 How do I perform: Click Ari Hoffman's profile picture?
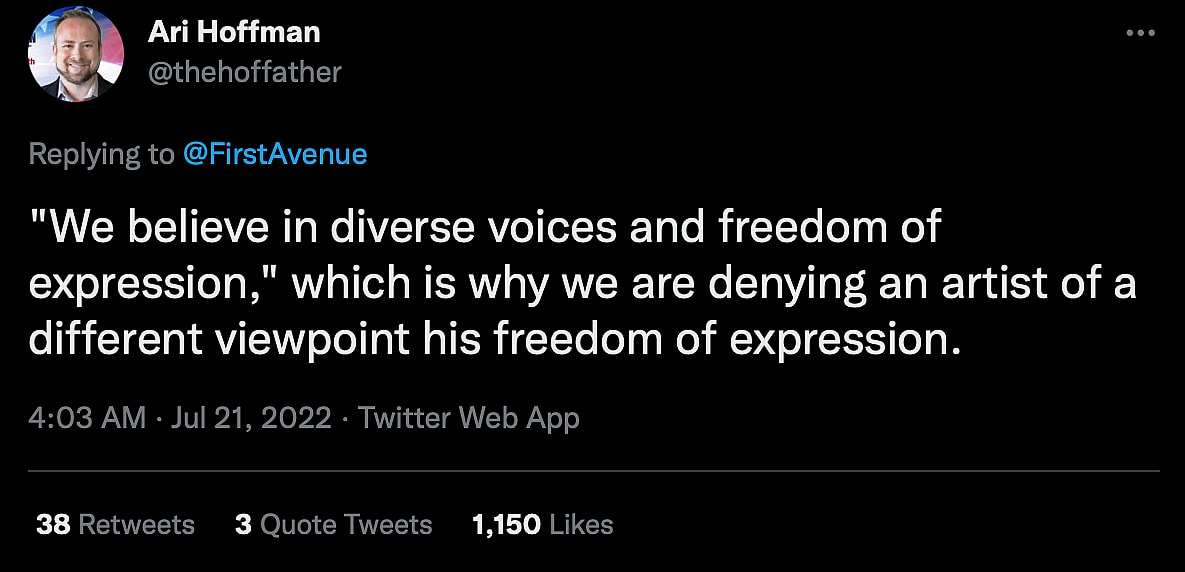(76, 54)
